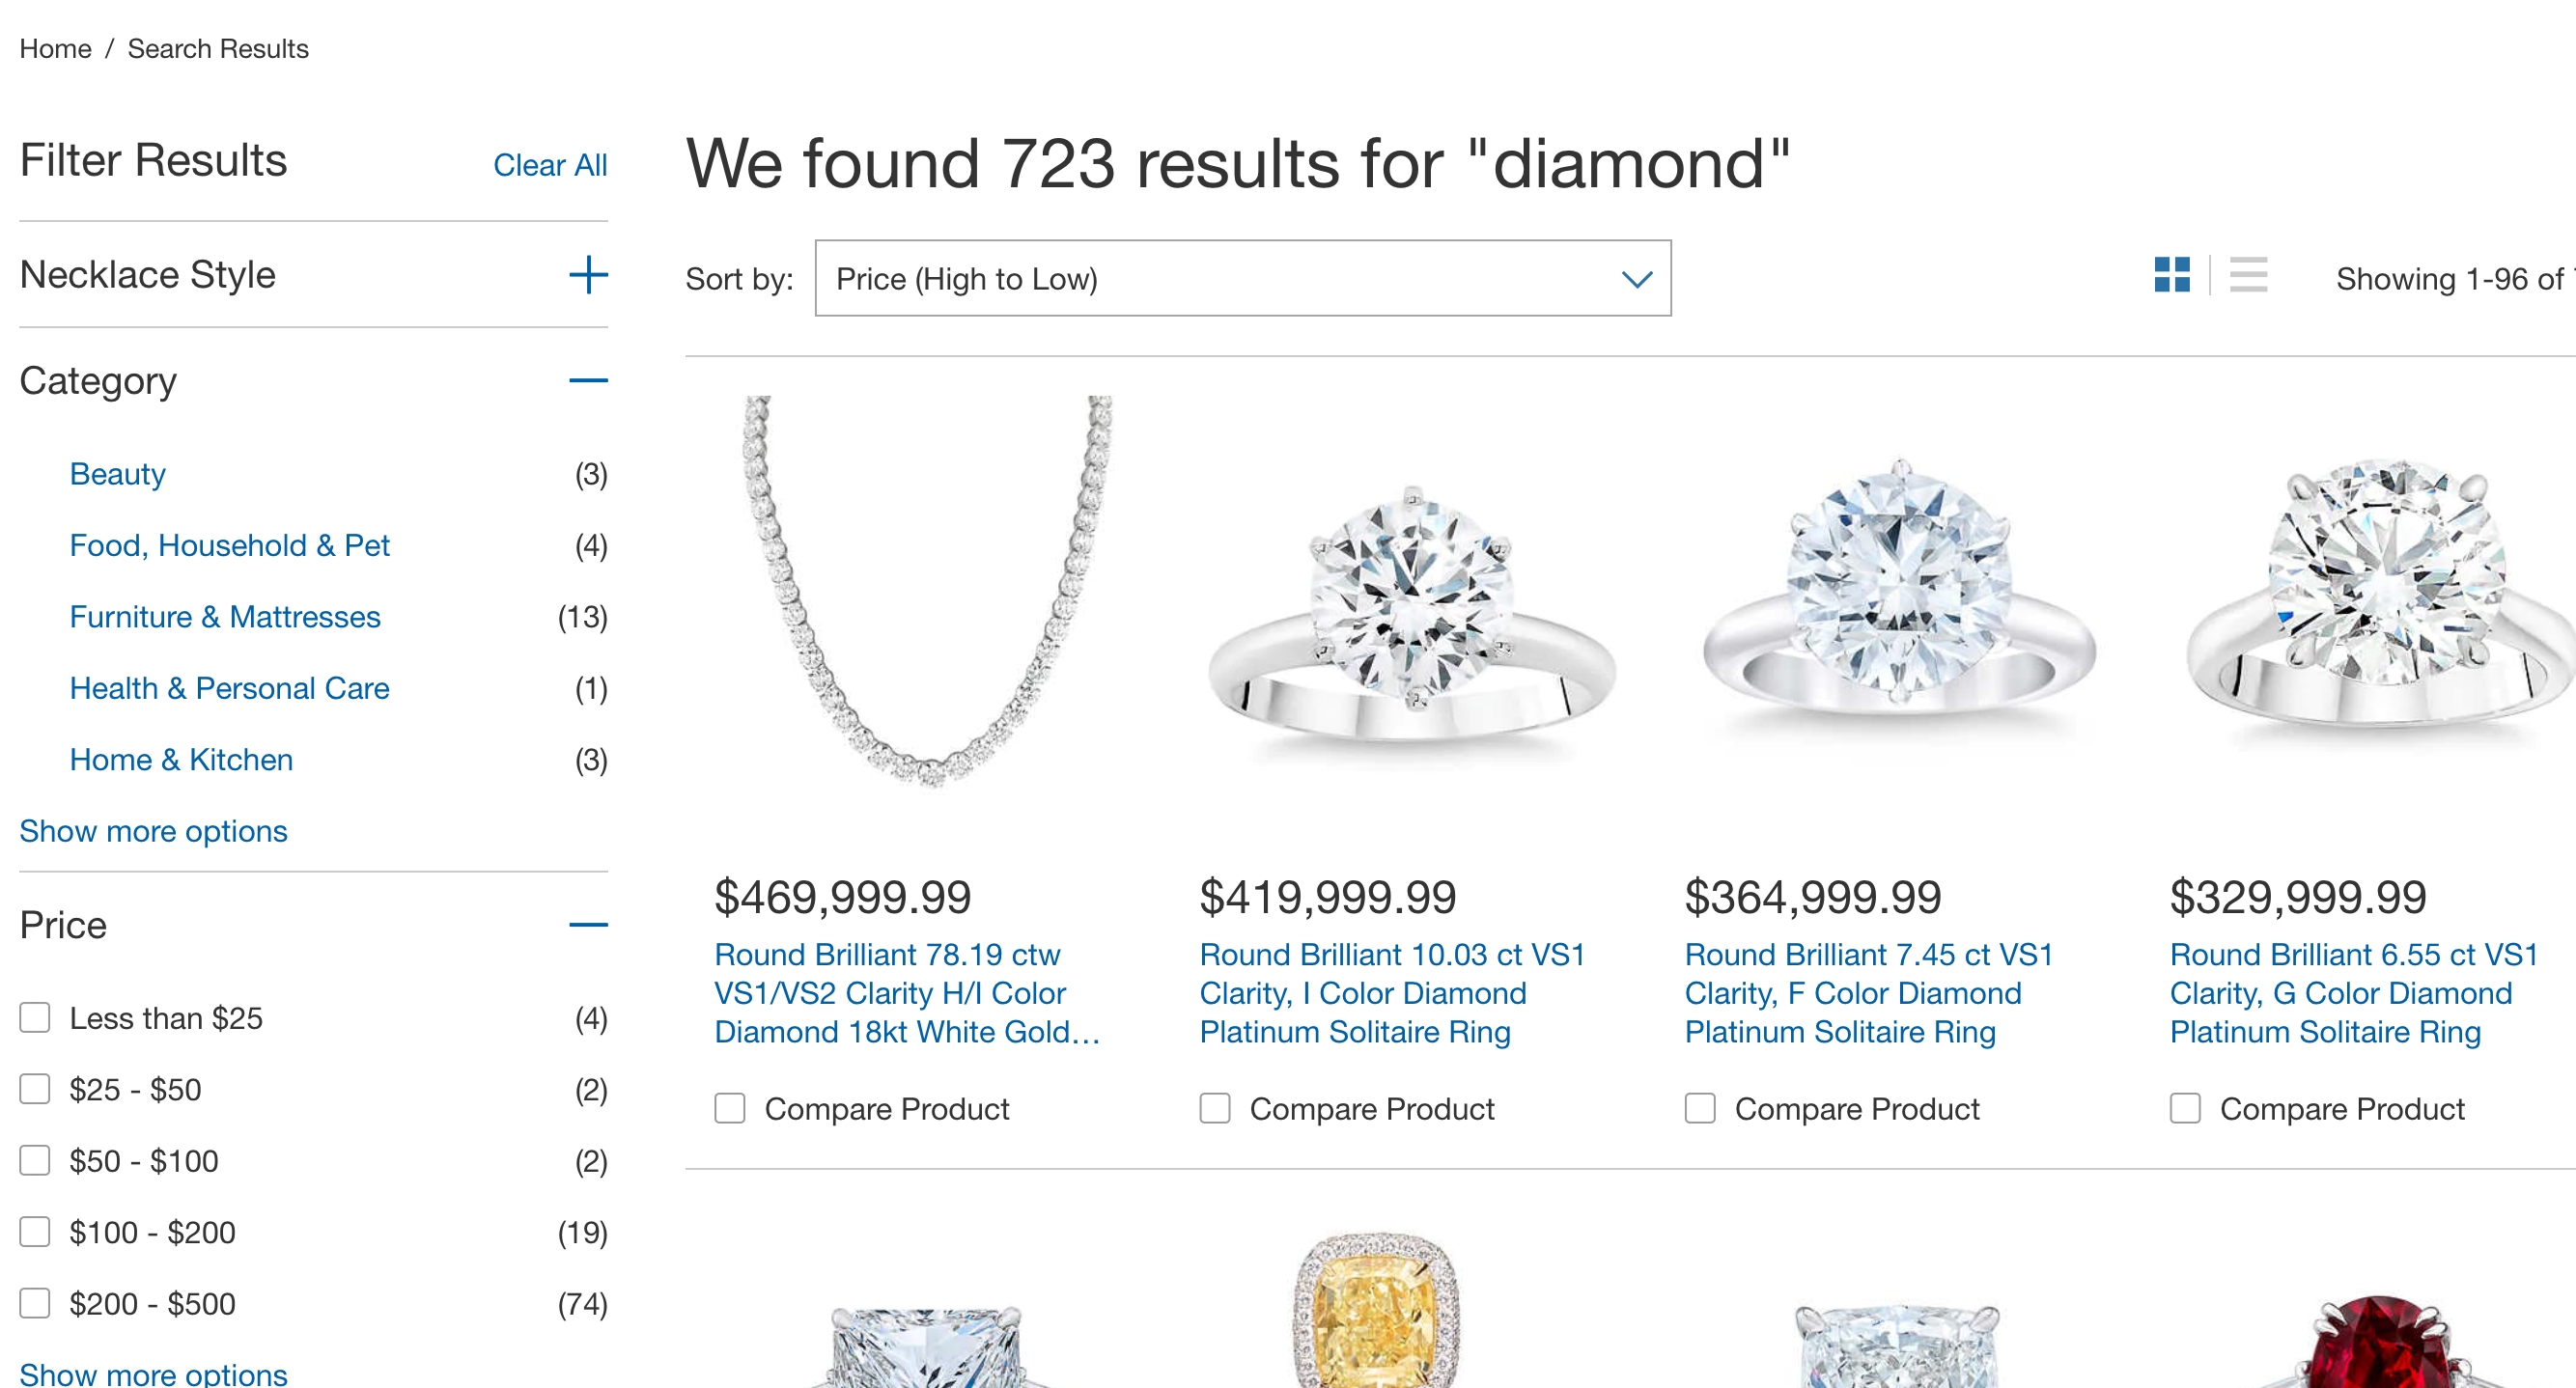Show more options under Category
The height and width of the screenshot is (1388, 2576).
point(153,830)
